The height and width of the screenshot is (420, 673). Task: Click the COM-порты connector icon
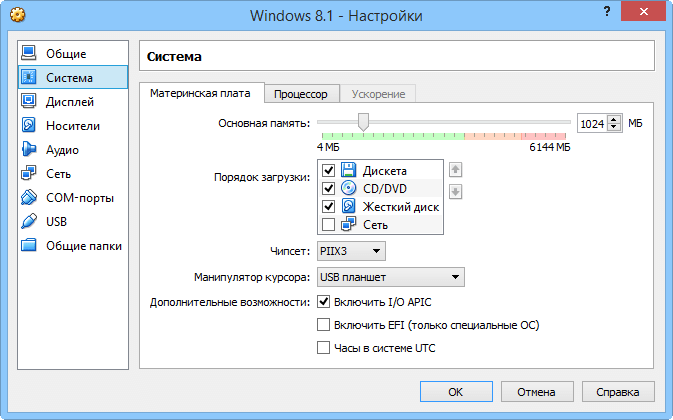(x=29, y=197)
